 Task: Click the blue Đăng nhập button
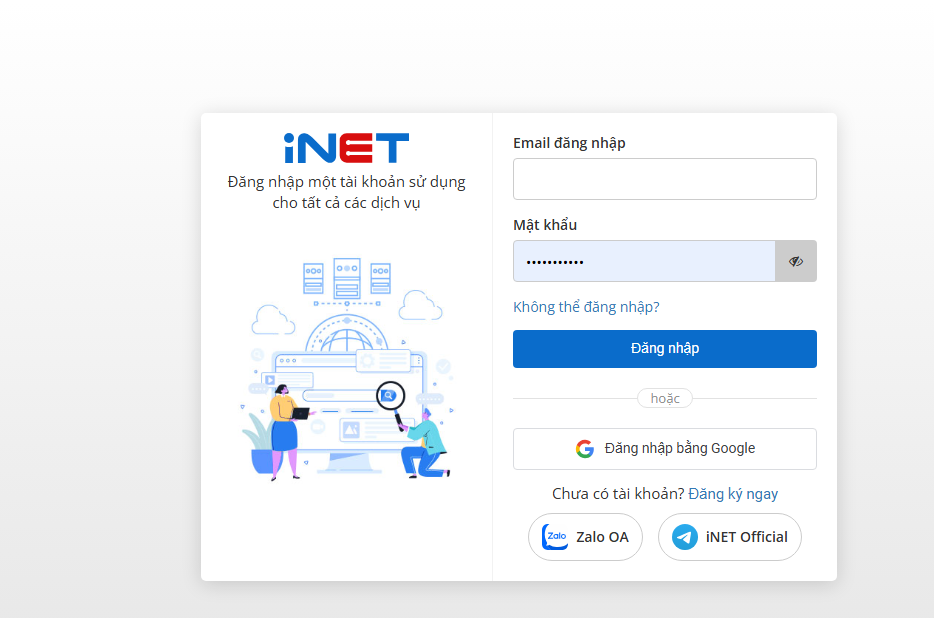click(665, 349)
